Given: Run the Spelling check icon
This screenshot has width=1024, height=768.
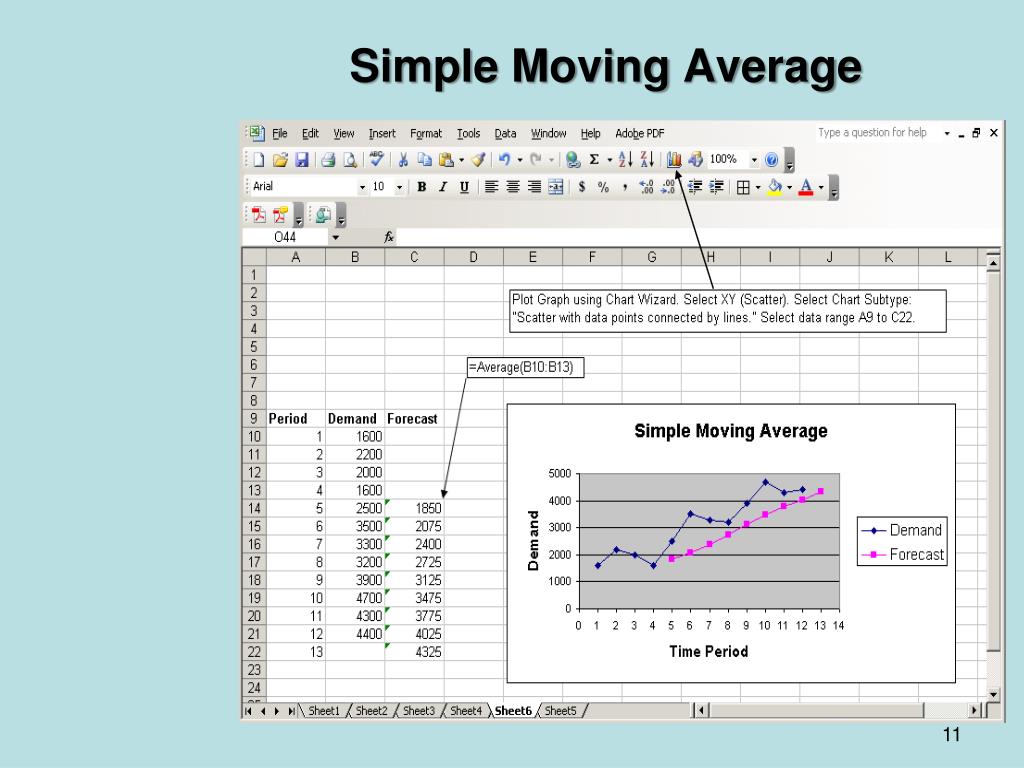Looking at the screenshot, I should 377,159.
